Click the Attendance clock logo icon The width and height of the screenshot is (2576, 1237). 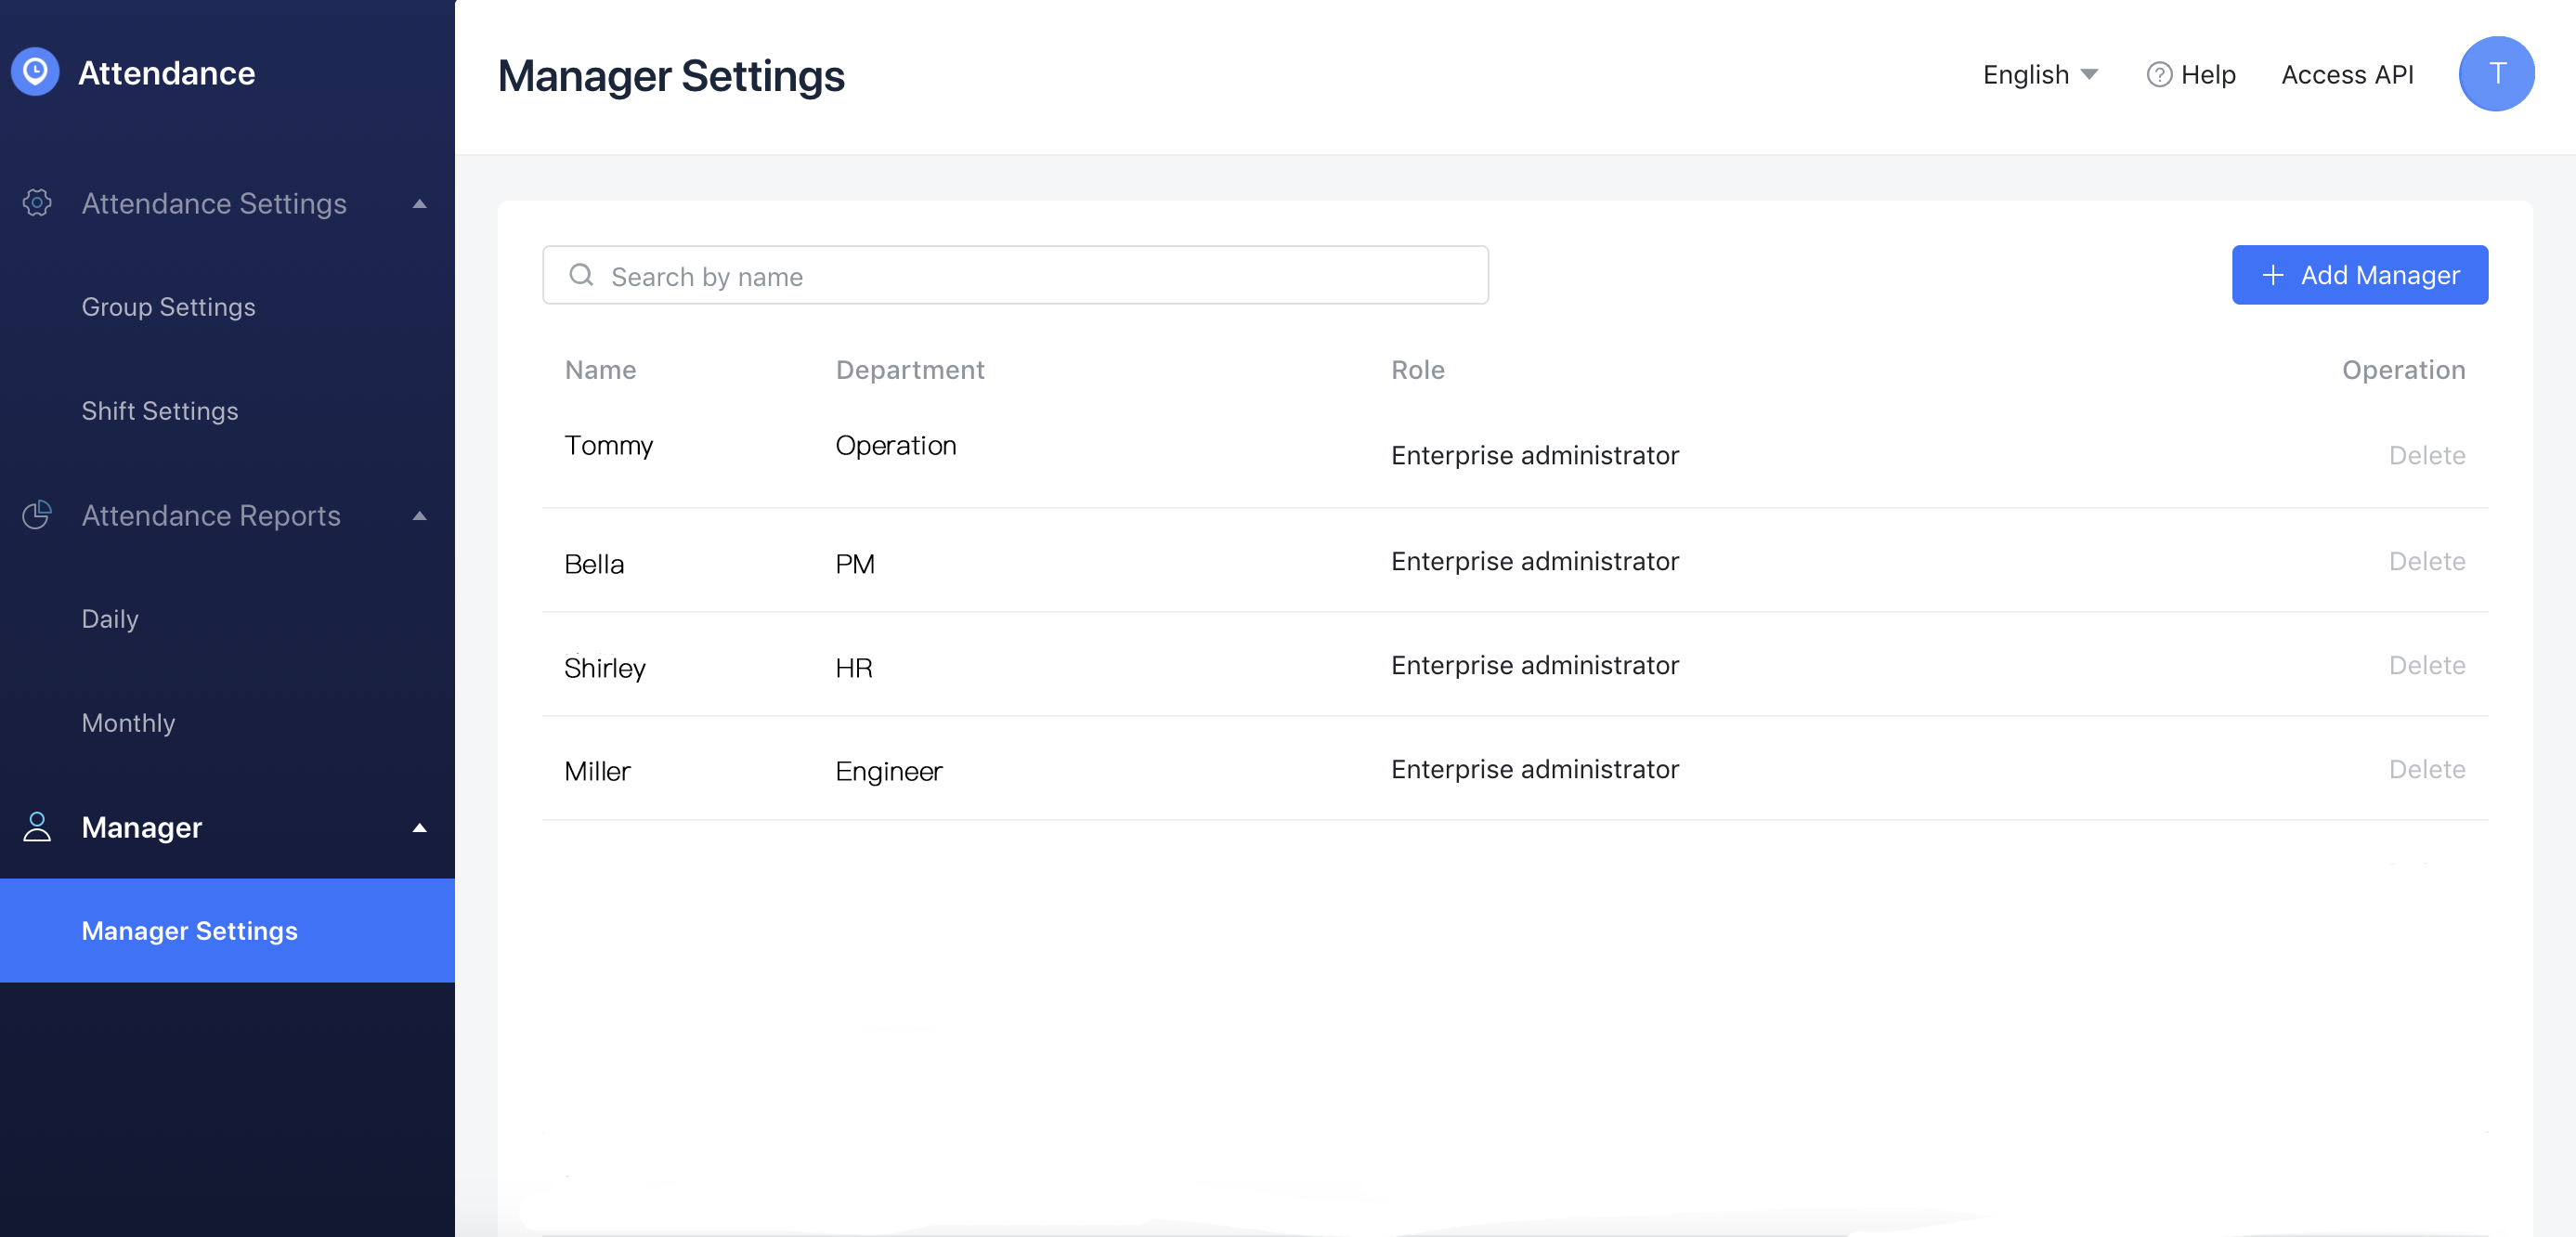35,72
